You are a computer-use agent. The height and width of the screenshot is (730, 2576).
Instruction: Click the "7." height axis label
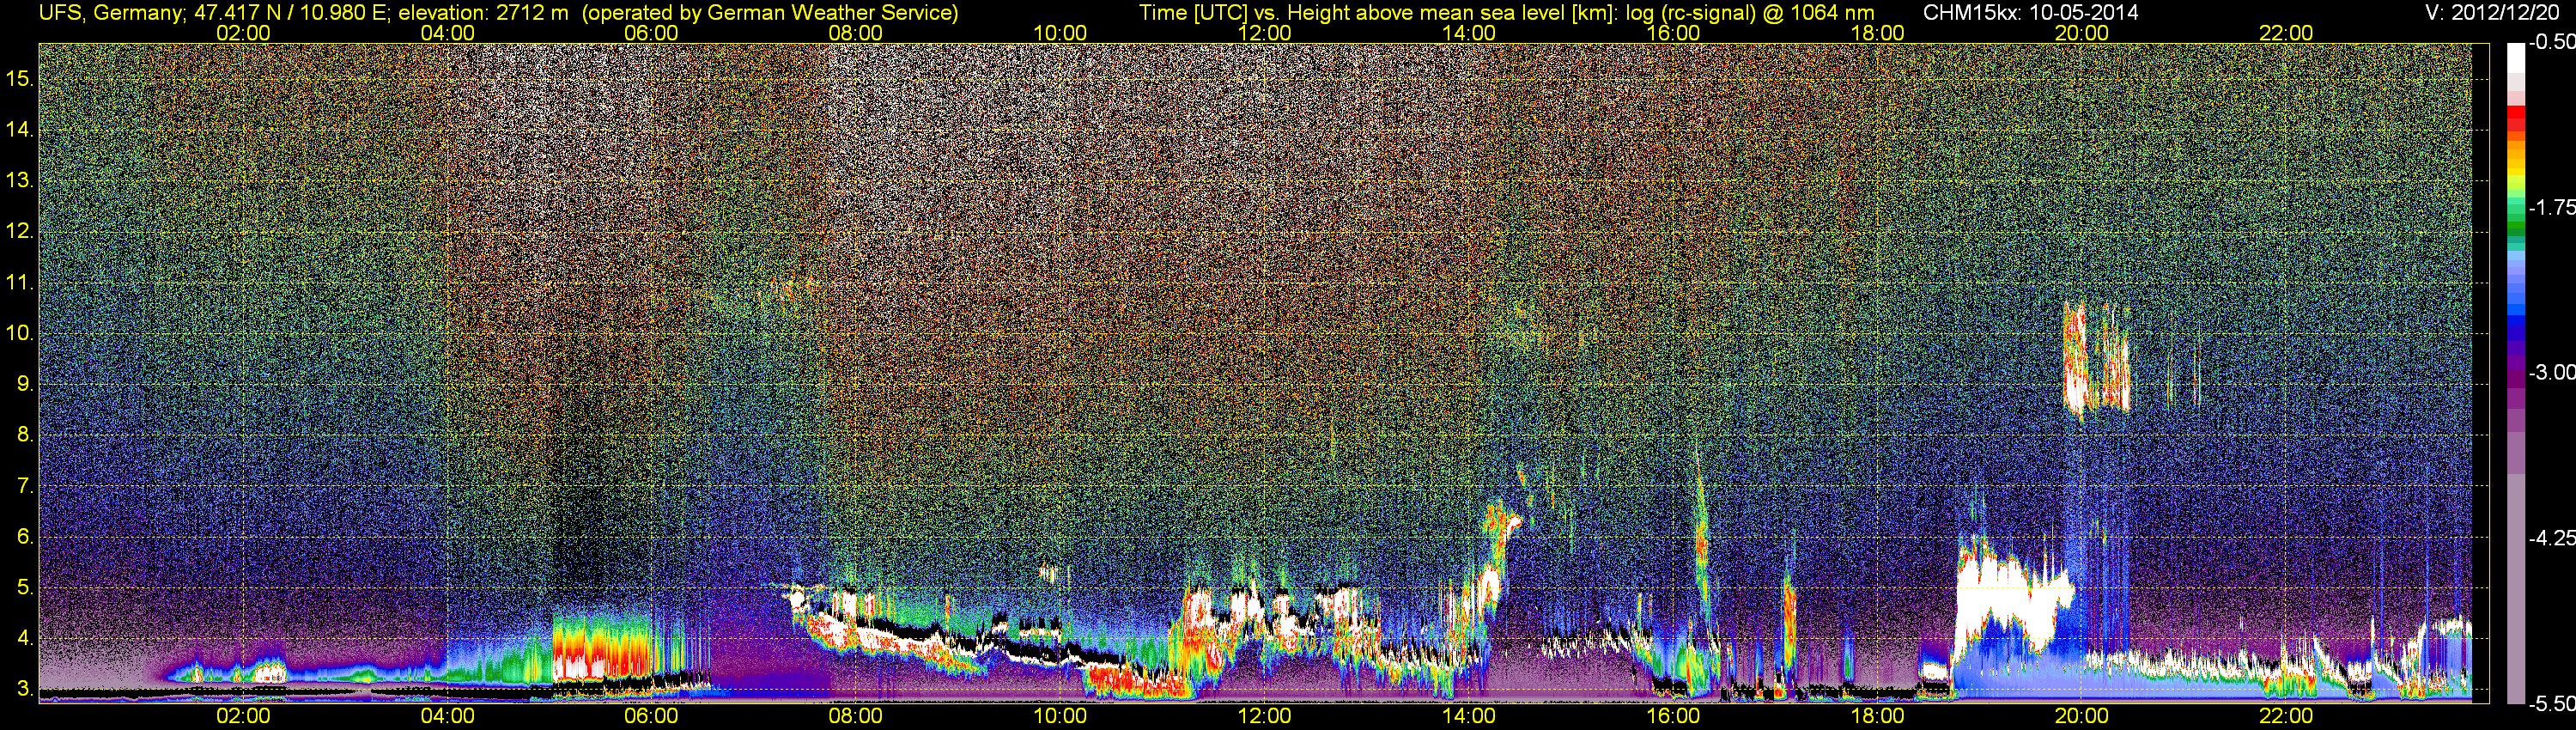(25, 486)
